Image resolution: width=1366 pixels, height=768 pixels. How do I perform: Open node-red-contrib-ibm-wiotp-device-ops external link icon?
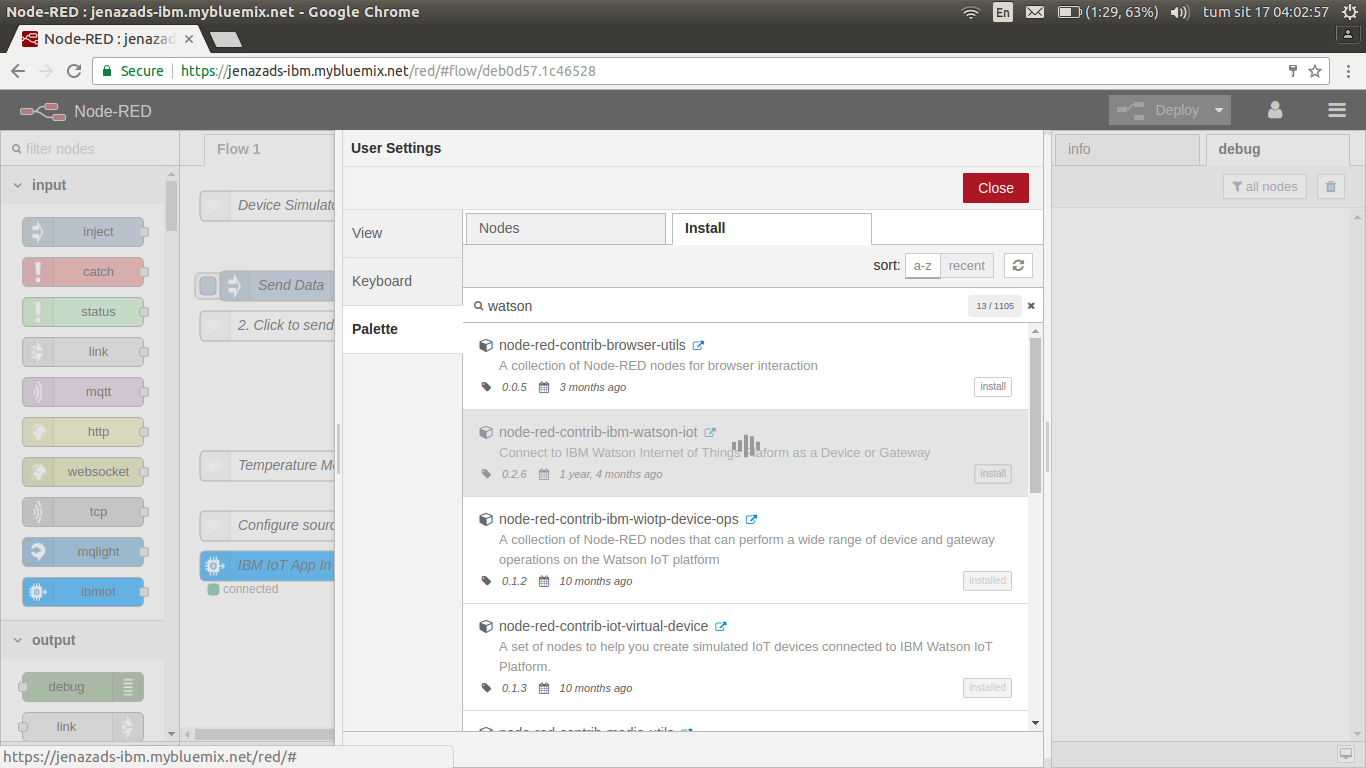point(751,520)
